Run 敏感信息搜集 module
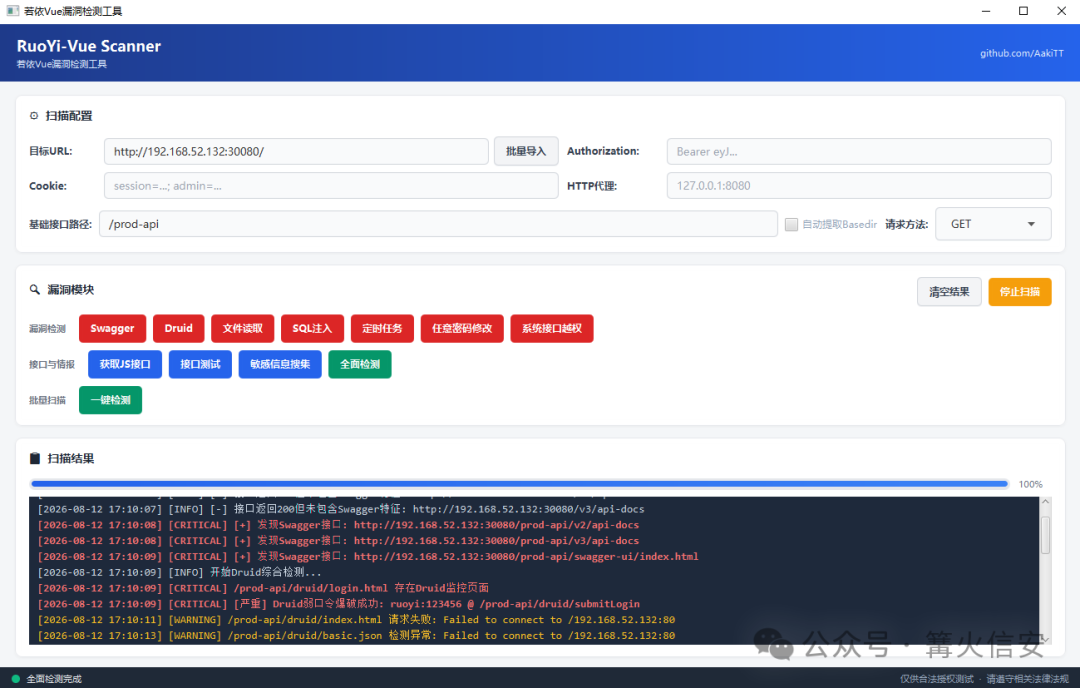The height and width of the screenshot is (688, 1080). pos(280,364)
